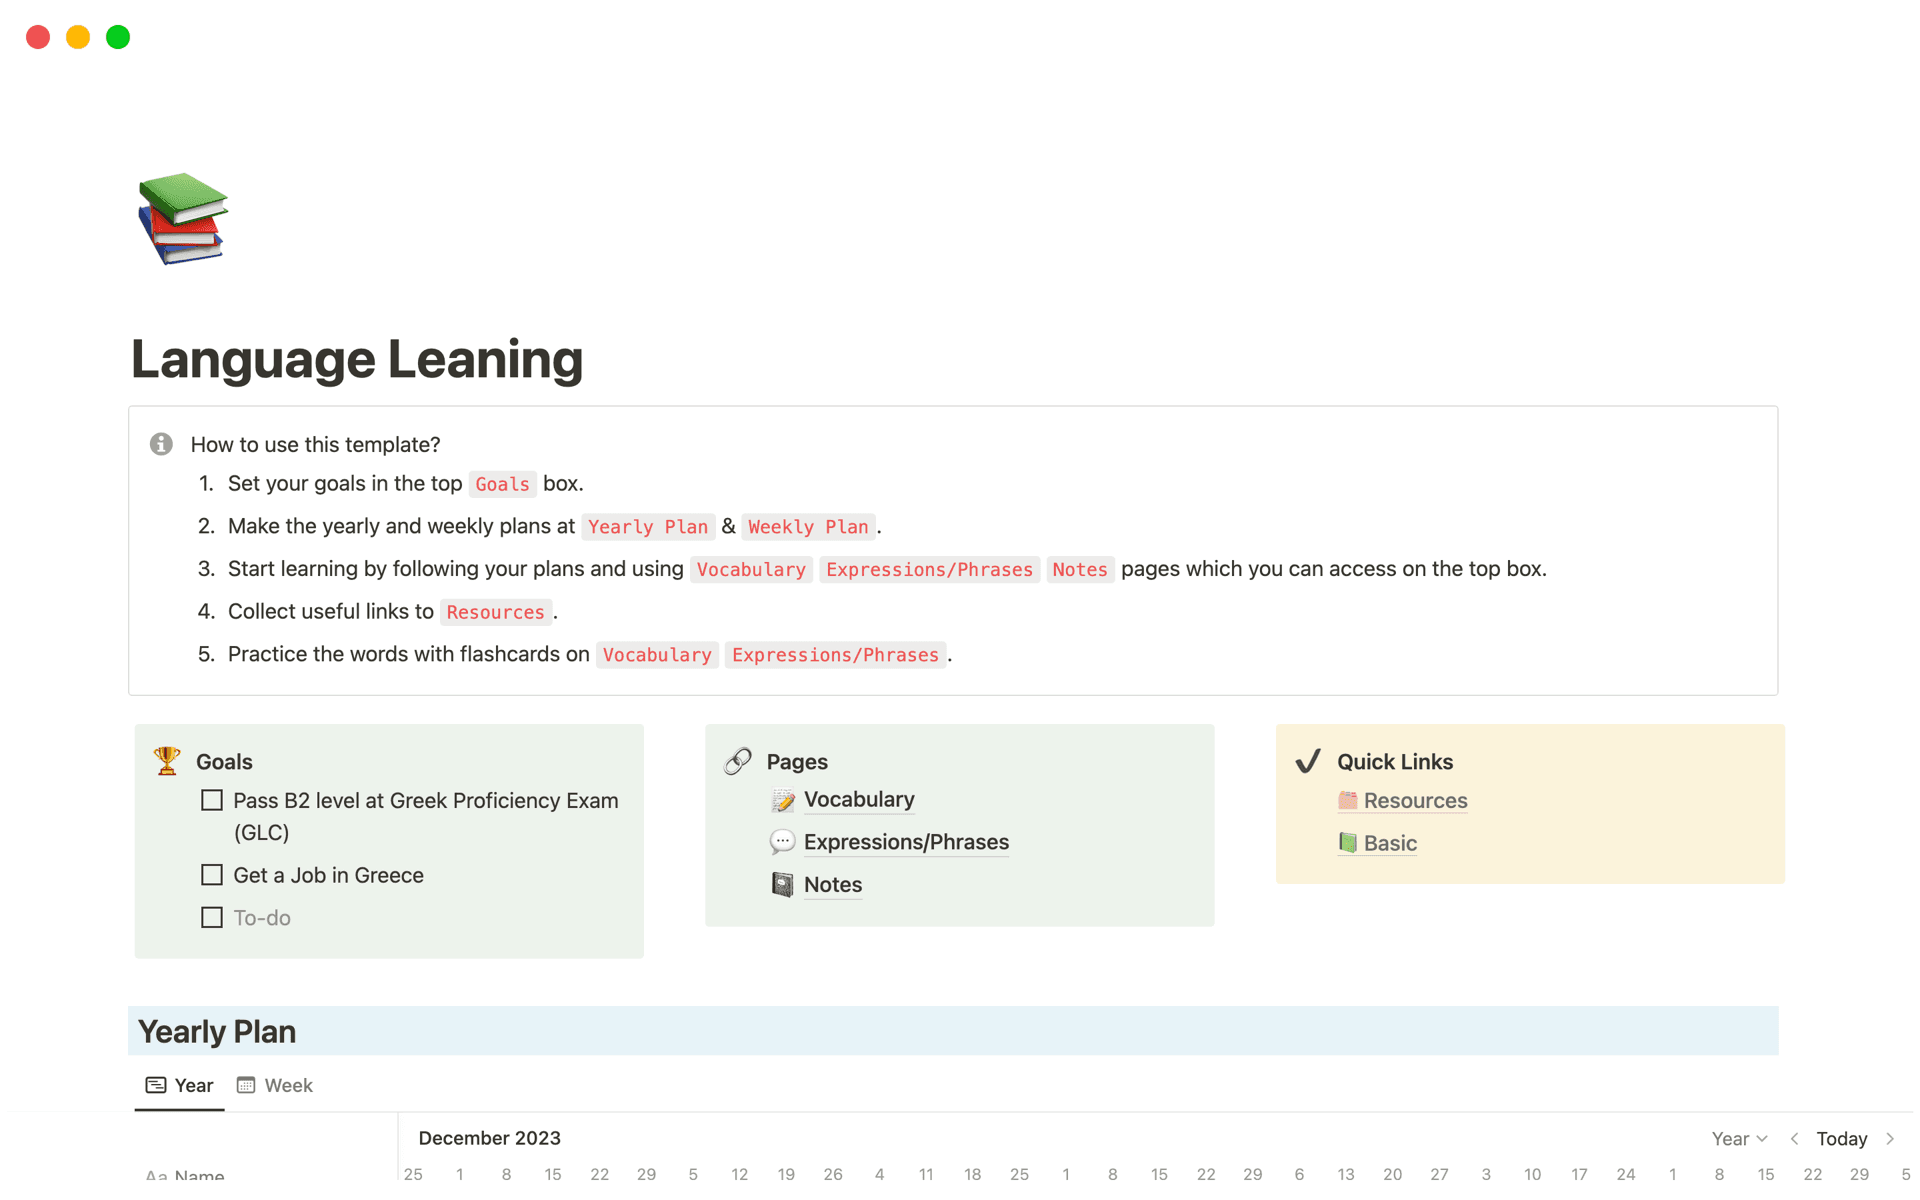Click the right chevron to view next period
1920x1200 pixels.
pos(1889,1138)
